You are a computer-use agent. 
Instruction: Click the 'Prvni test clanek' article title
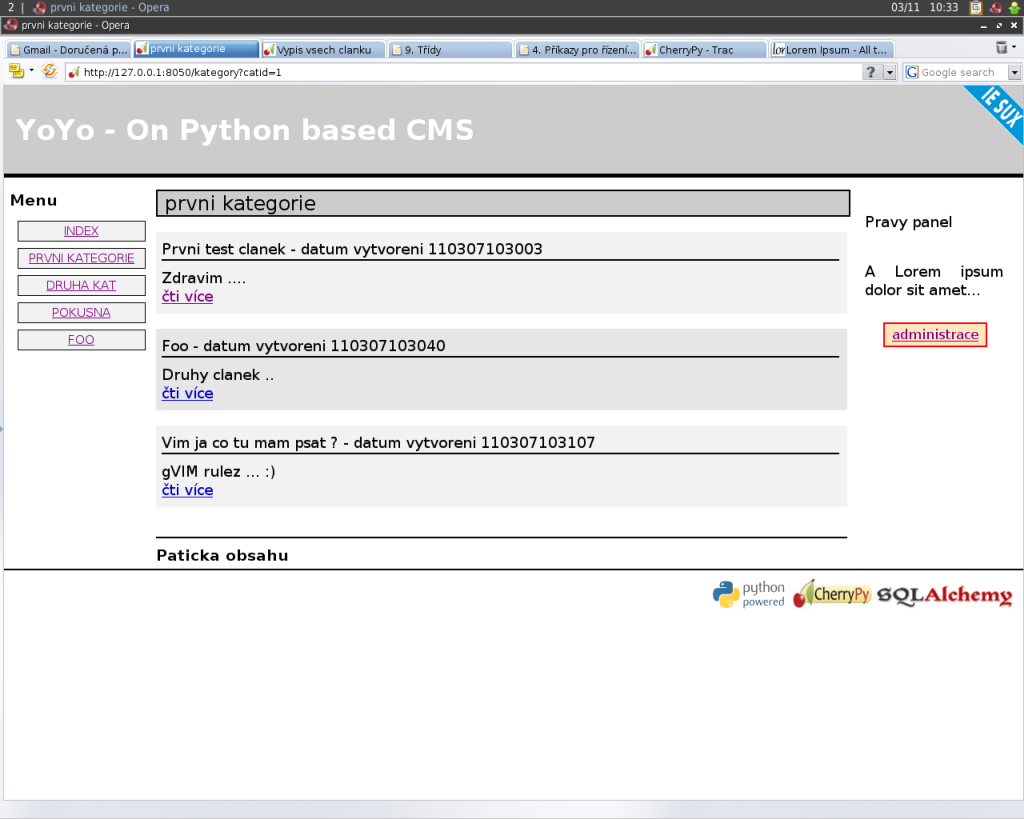pos(352,249)
